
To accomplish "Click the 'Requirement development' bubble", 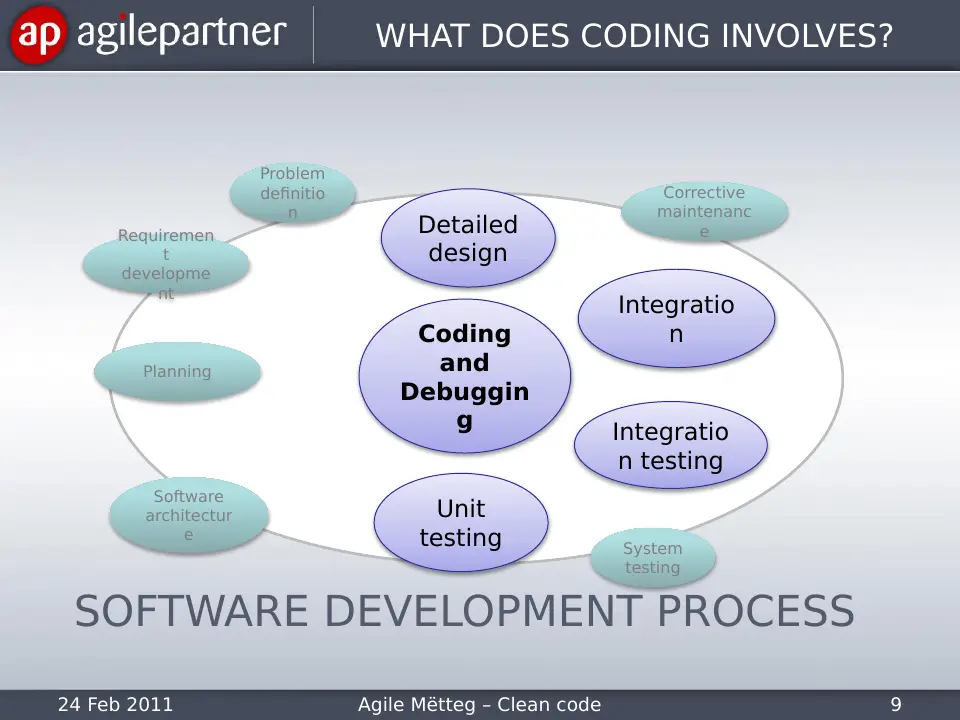I will point(166,264).
